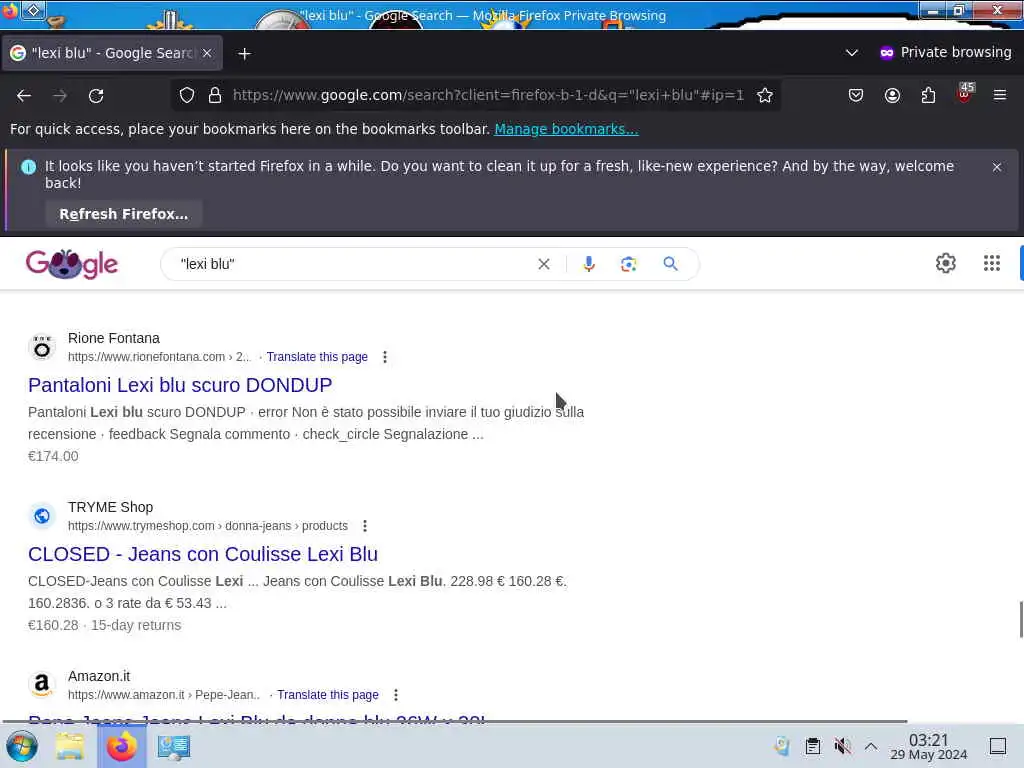The height and width of the screenshot is (768, 1024).
Task: Go back to the previous page
Action: tap(24, 95)
